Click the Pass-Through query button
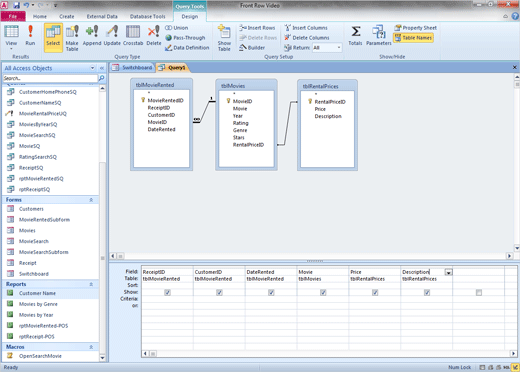The image size is (520, 372). (185, 38)
